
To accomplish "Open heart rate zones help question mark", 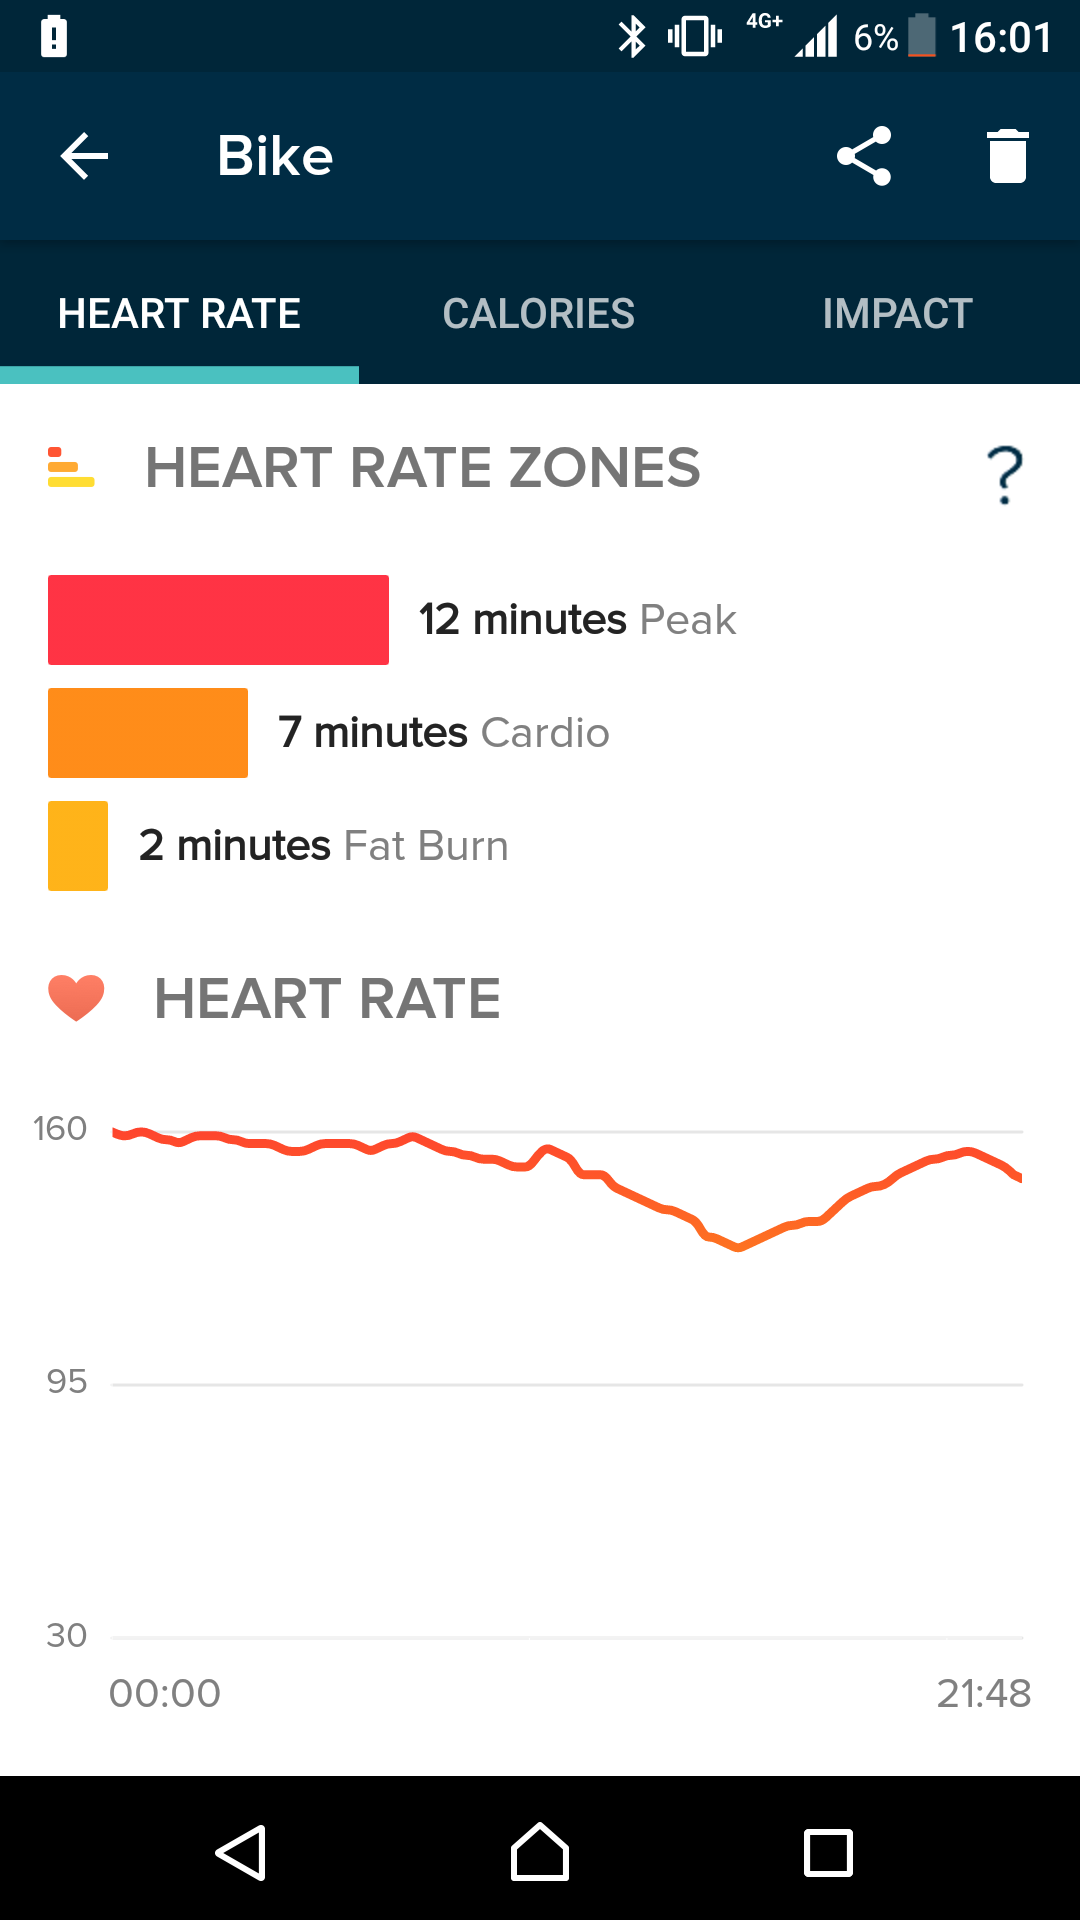I will point(1004,475).
